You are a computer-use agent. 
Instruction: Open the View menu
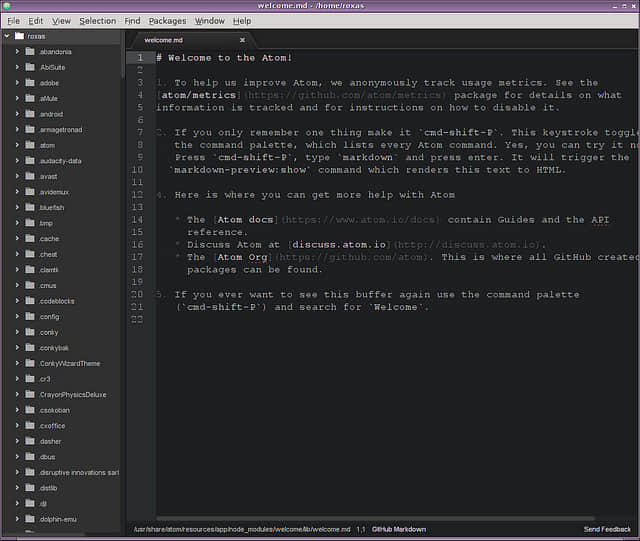tap(61, 21)
